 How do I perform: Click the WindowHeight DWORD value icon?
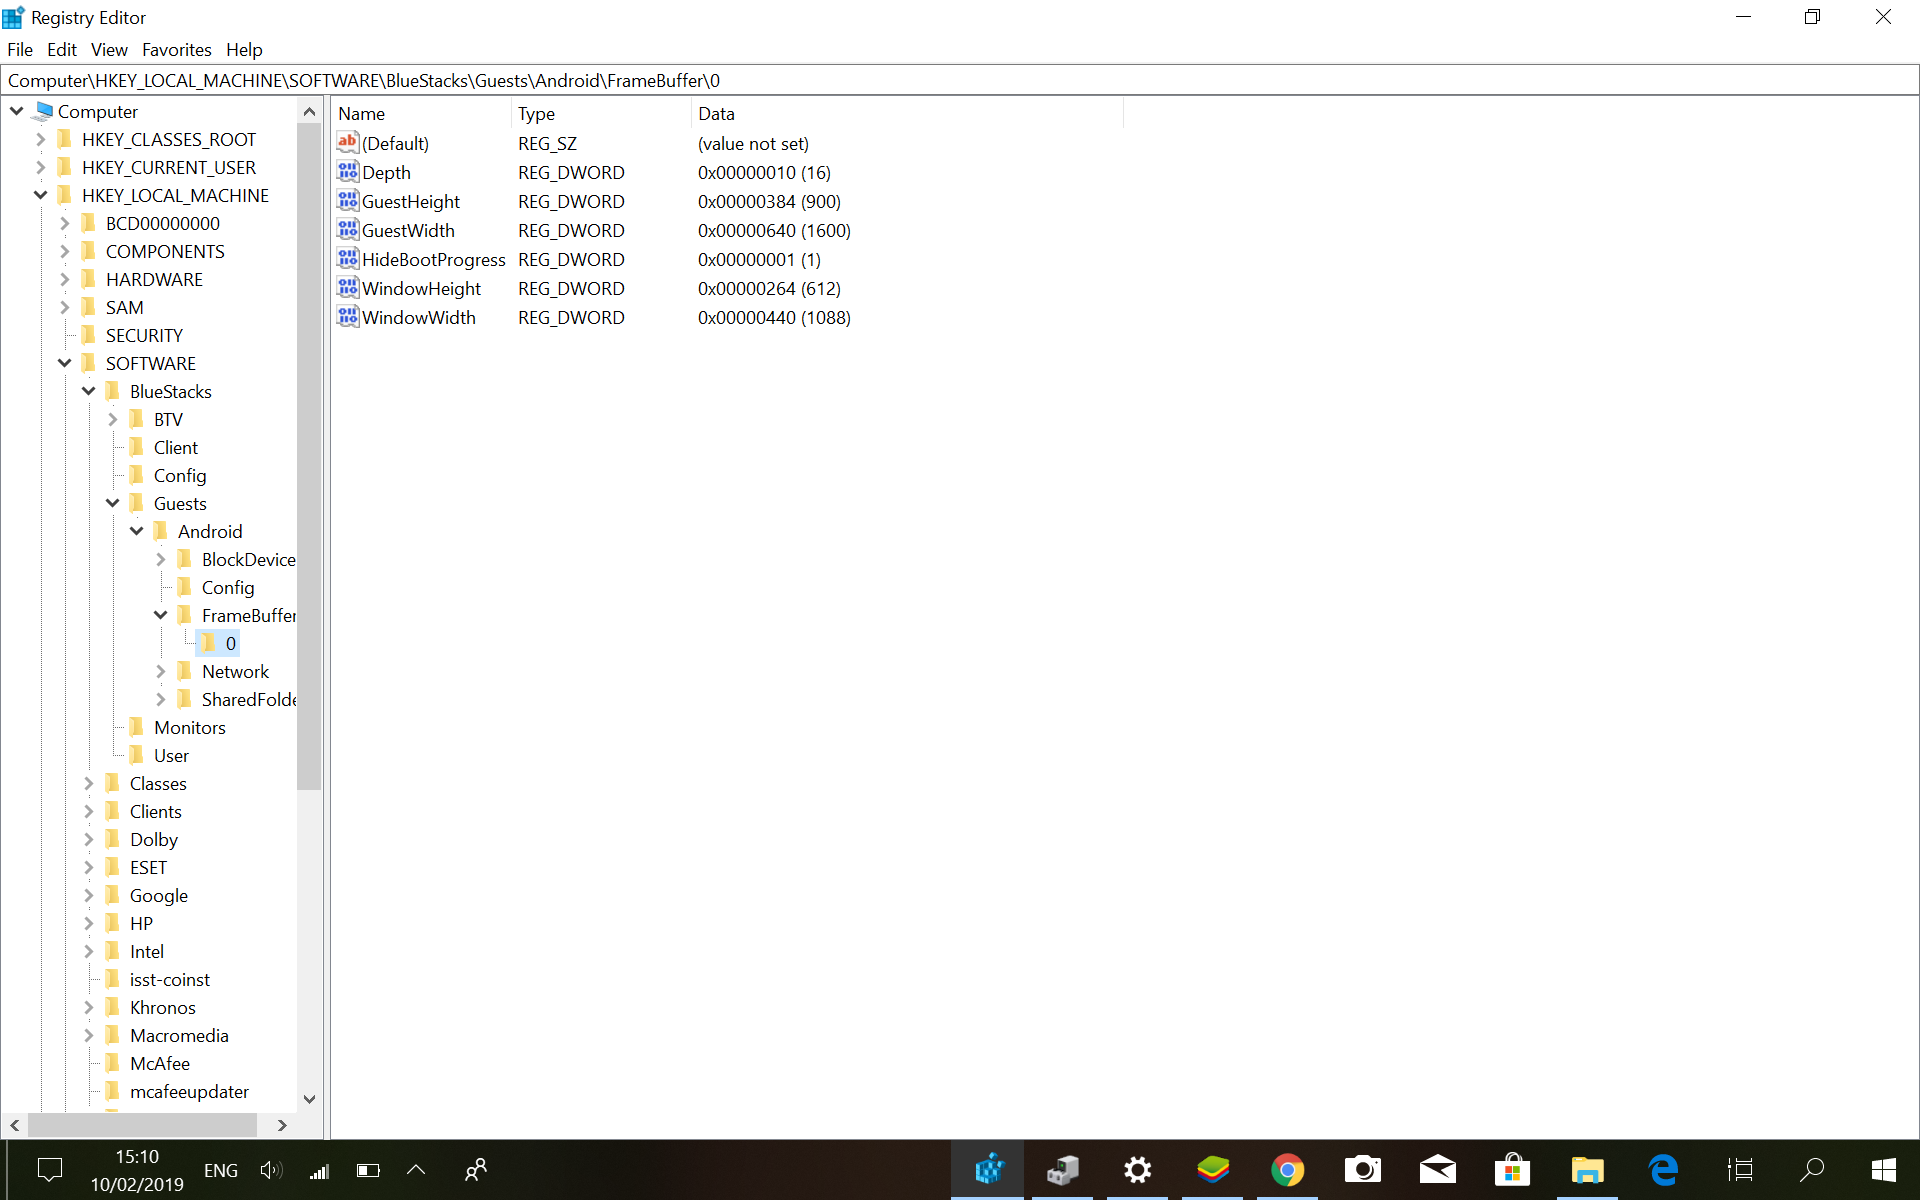pyautogui.click(x=347, y=288)
